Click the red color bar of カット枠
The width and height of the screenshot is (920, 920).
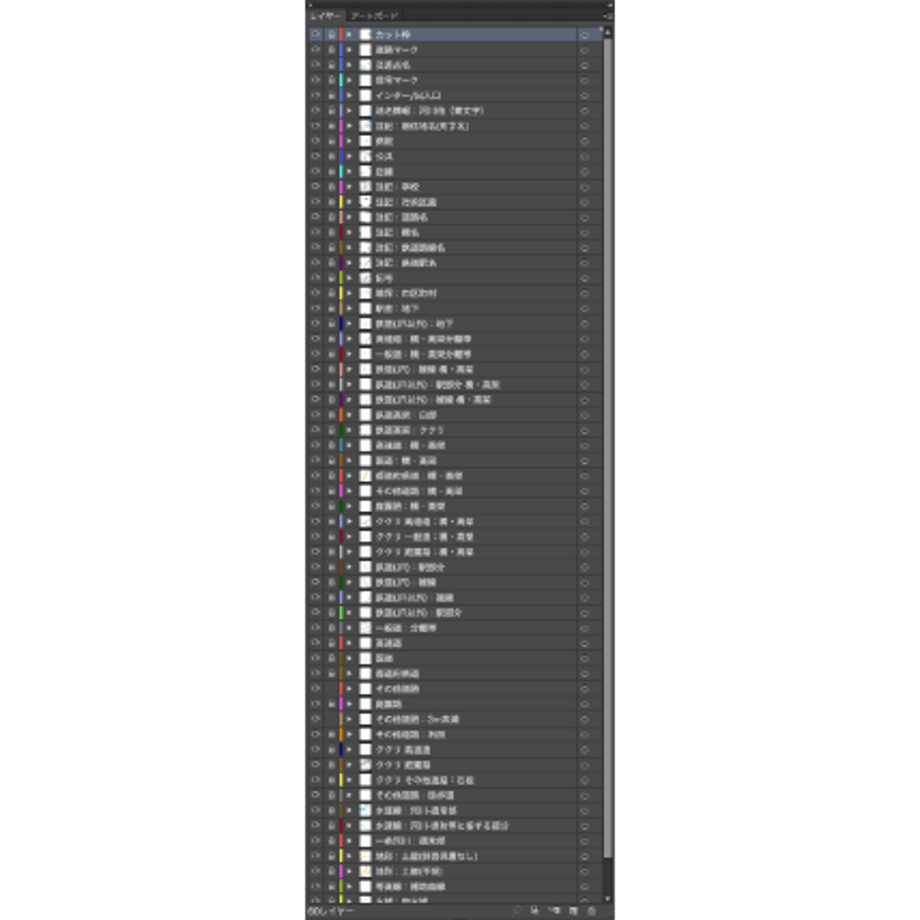341,35
